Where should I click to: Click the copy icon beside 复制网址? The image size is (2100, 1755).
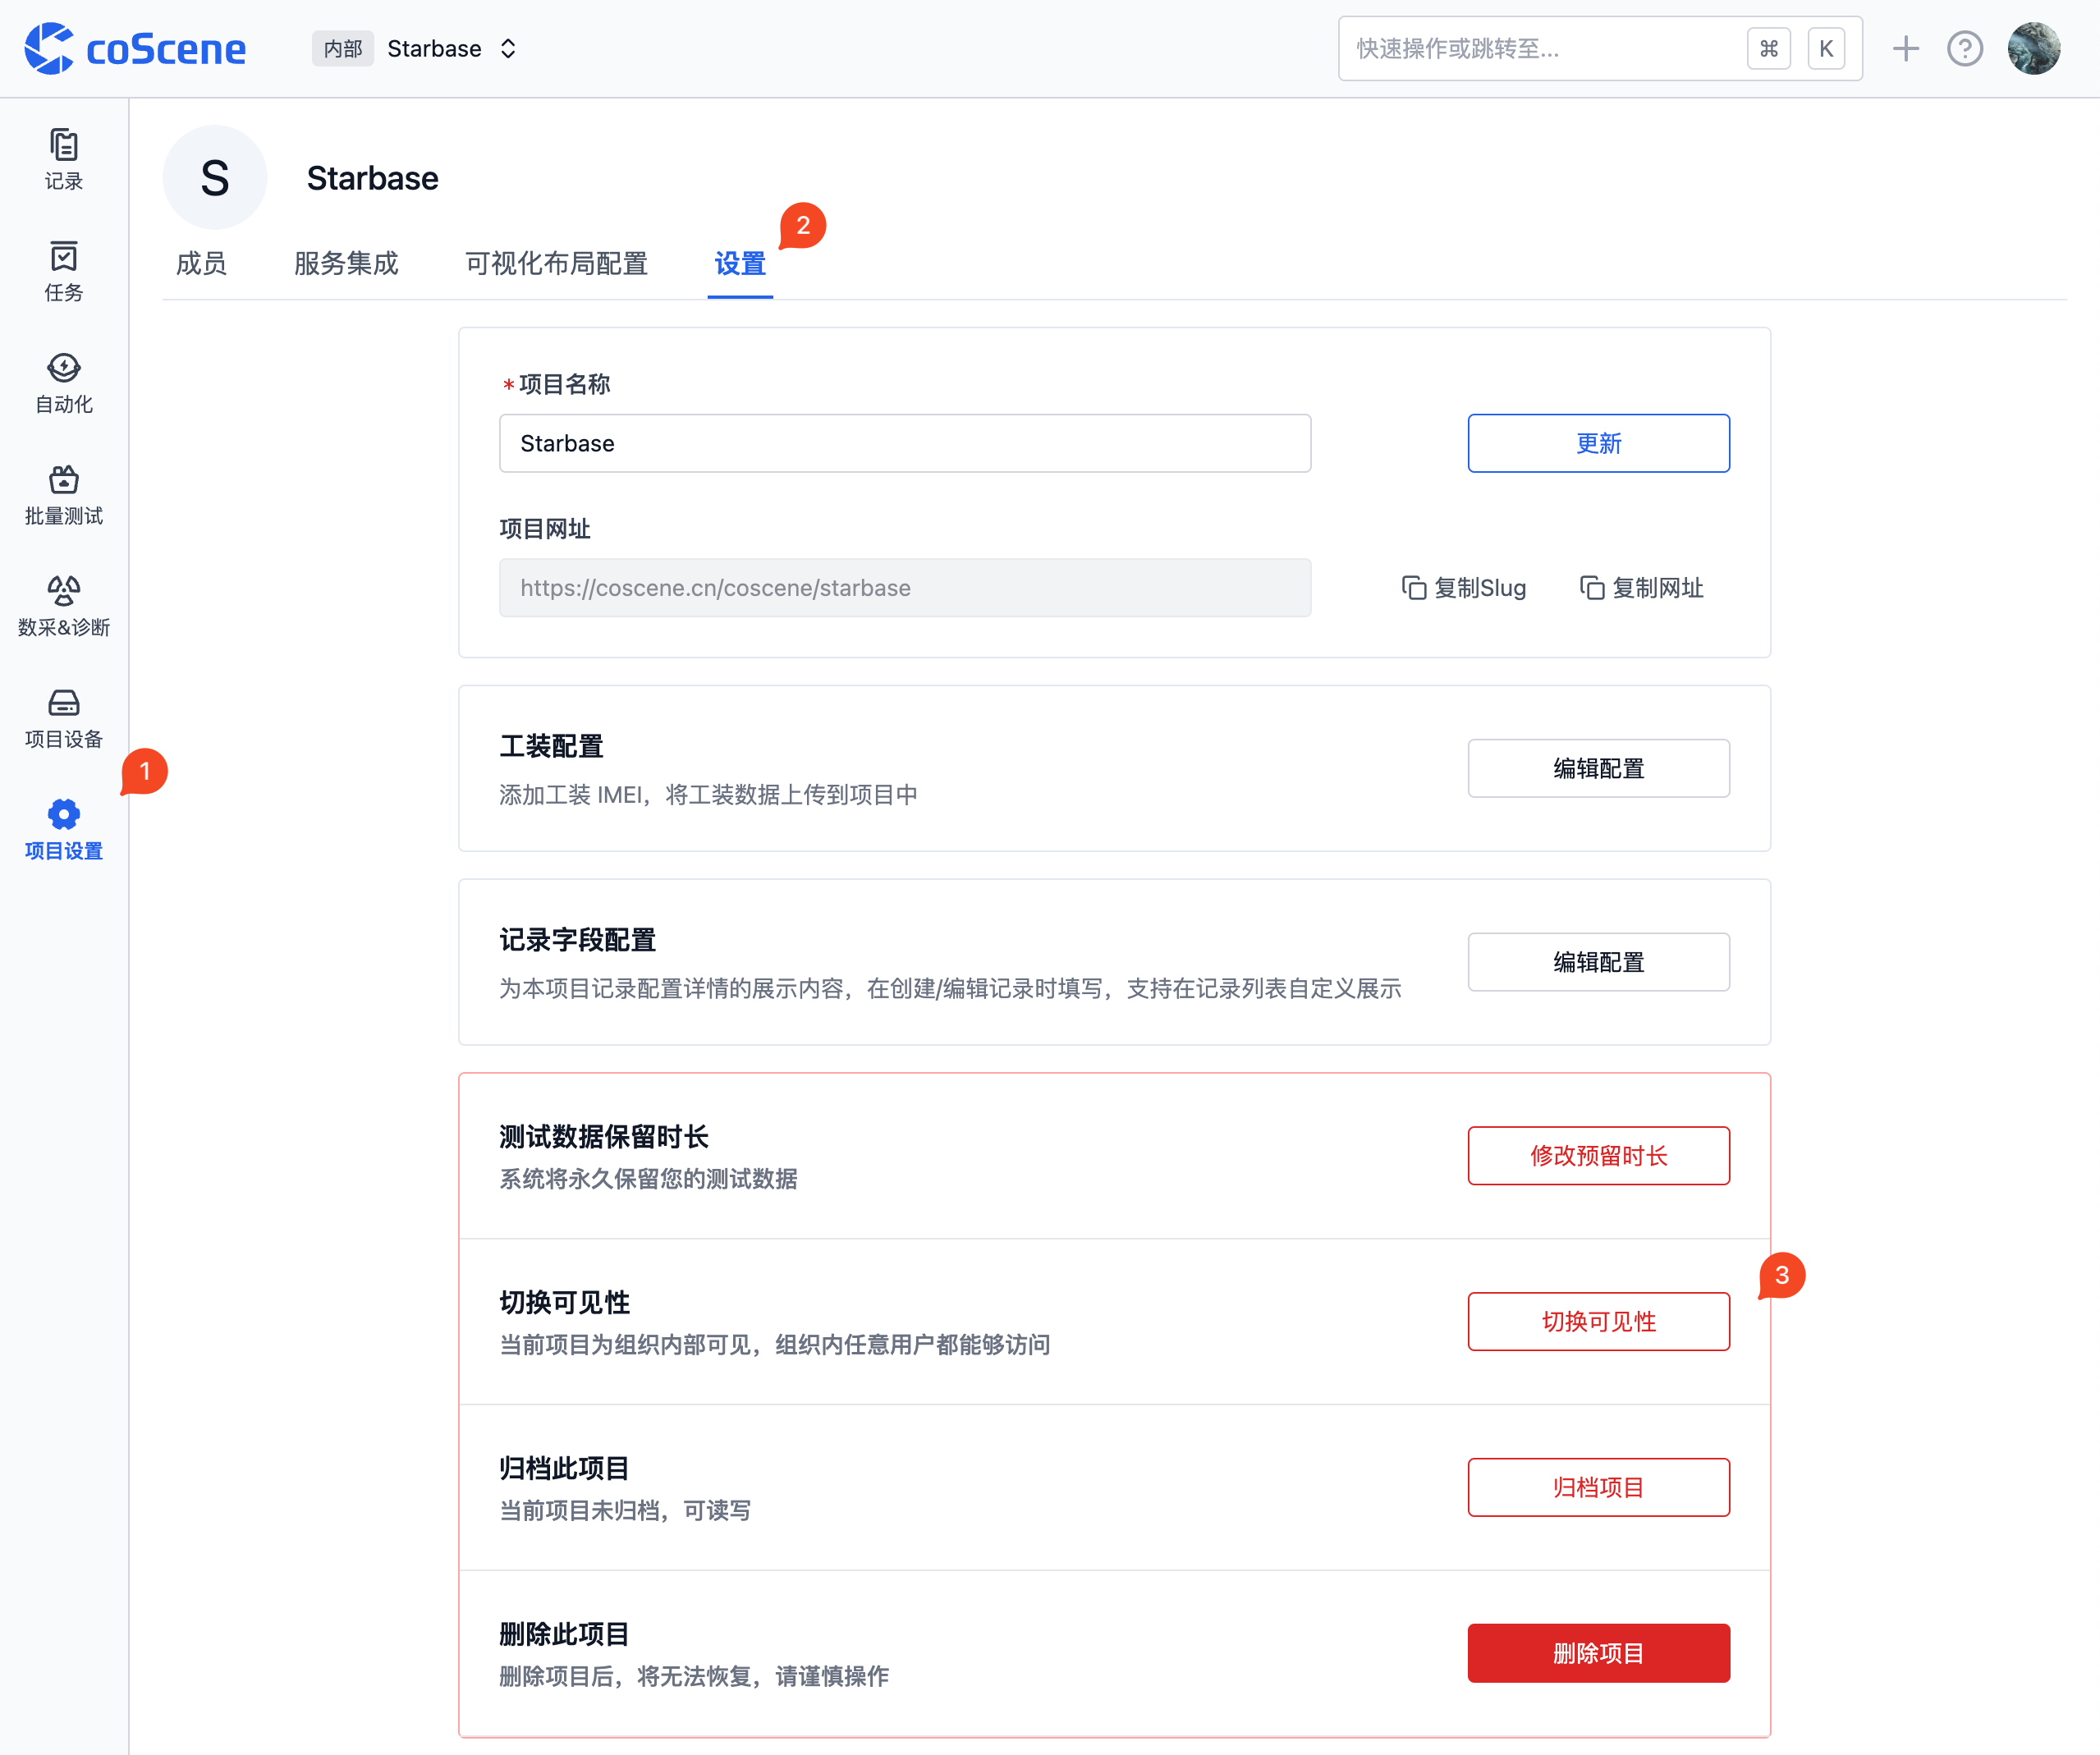[1591, 588]
